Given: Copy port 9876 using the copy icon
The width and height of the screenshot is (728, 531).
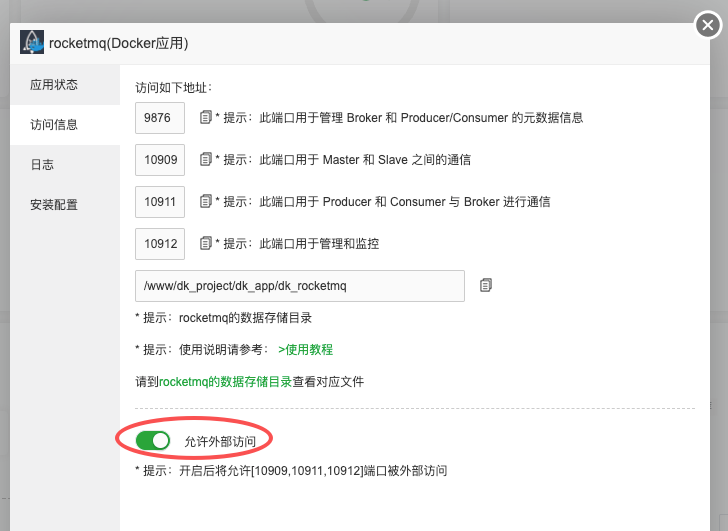Looking at the screenshot, I should (205, 118).
